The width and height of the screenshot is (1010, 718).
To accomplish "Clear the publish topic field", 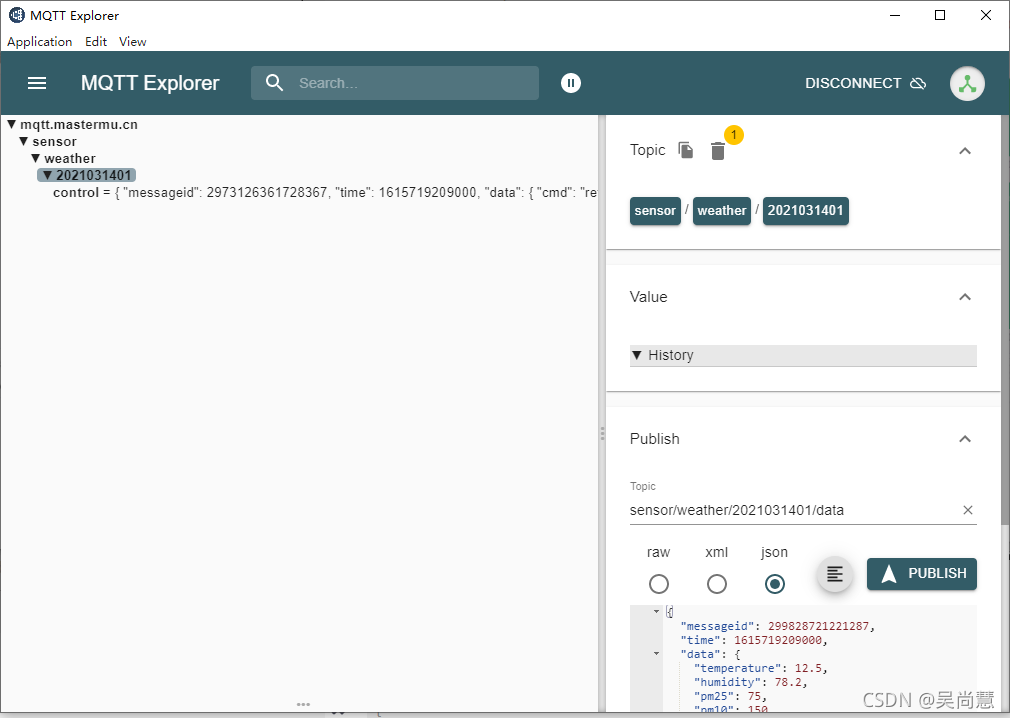I will point(967,510).
